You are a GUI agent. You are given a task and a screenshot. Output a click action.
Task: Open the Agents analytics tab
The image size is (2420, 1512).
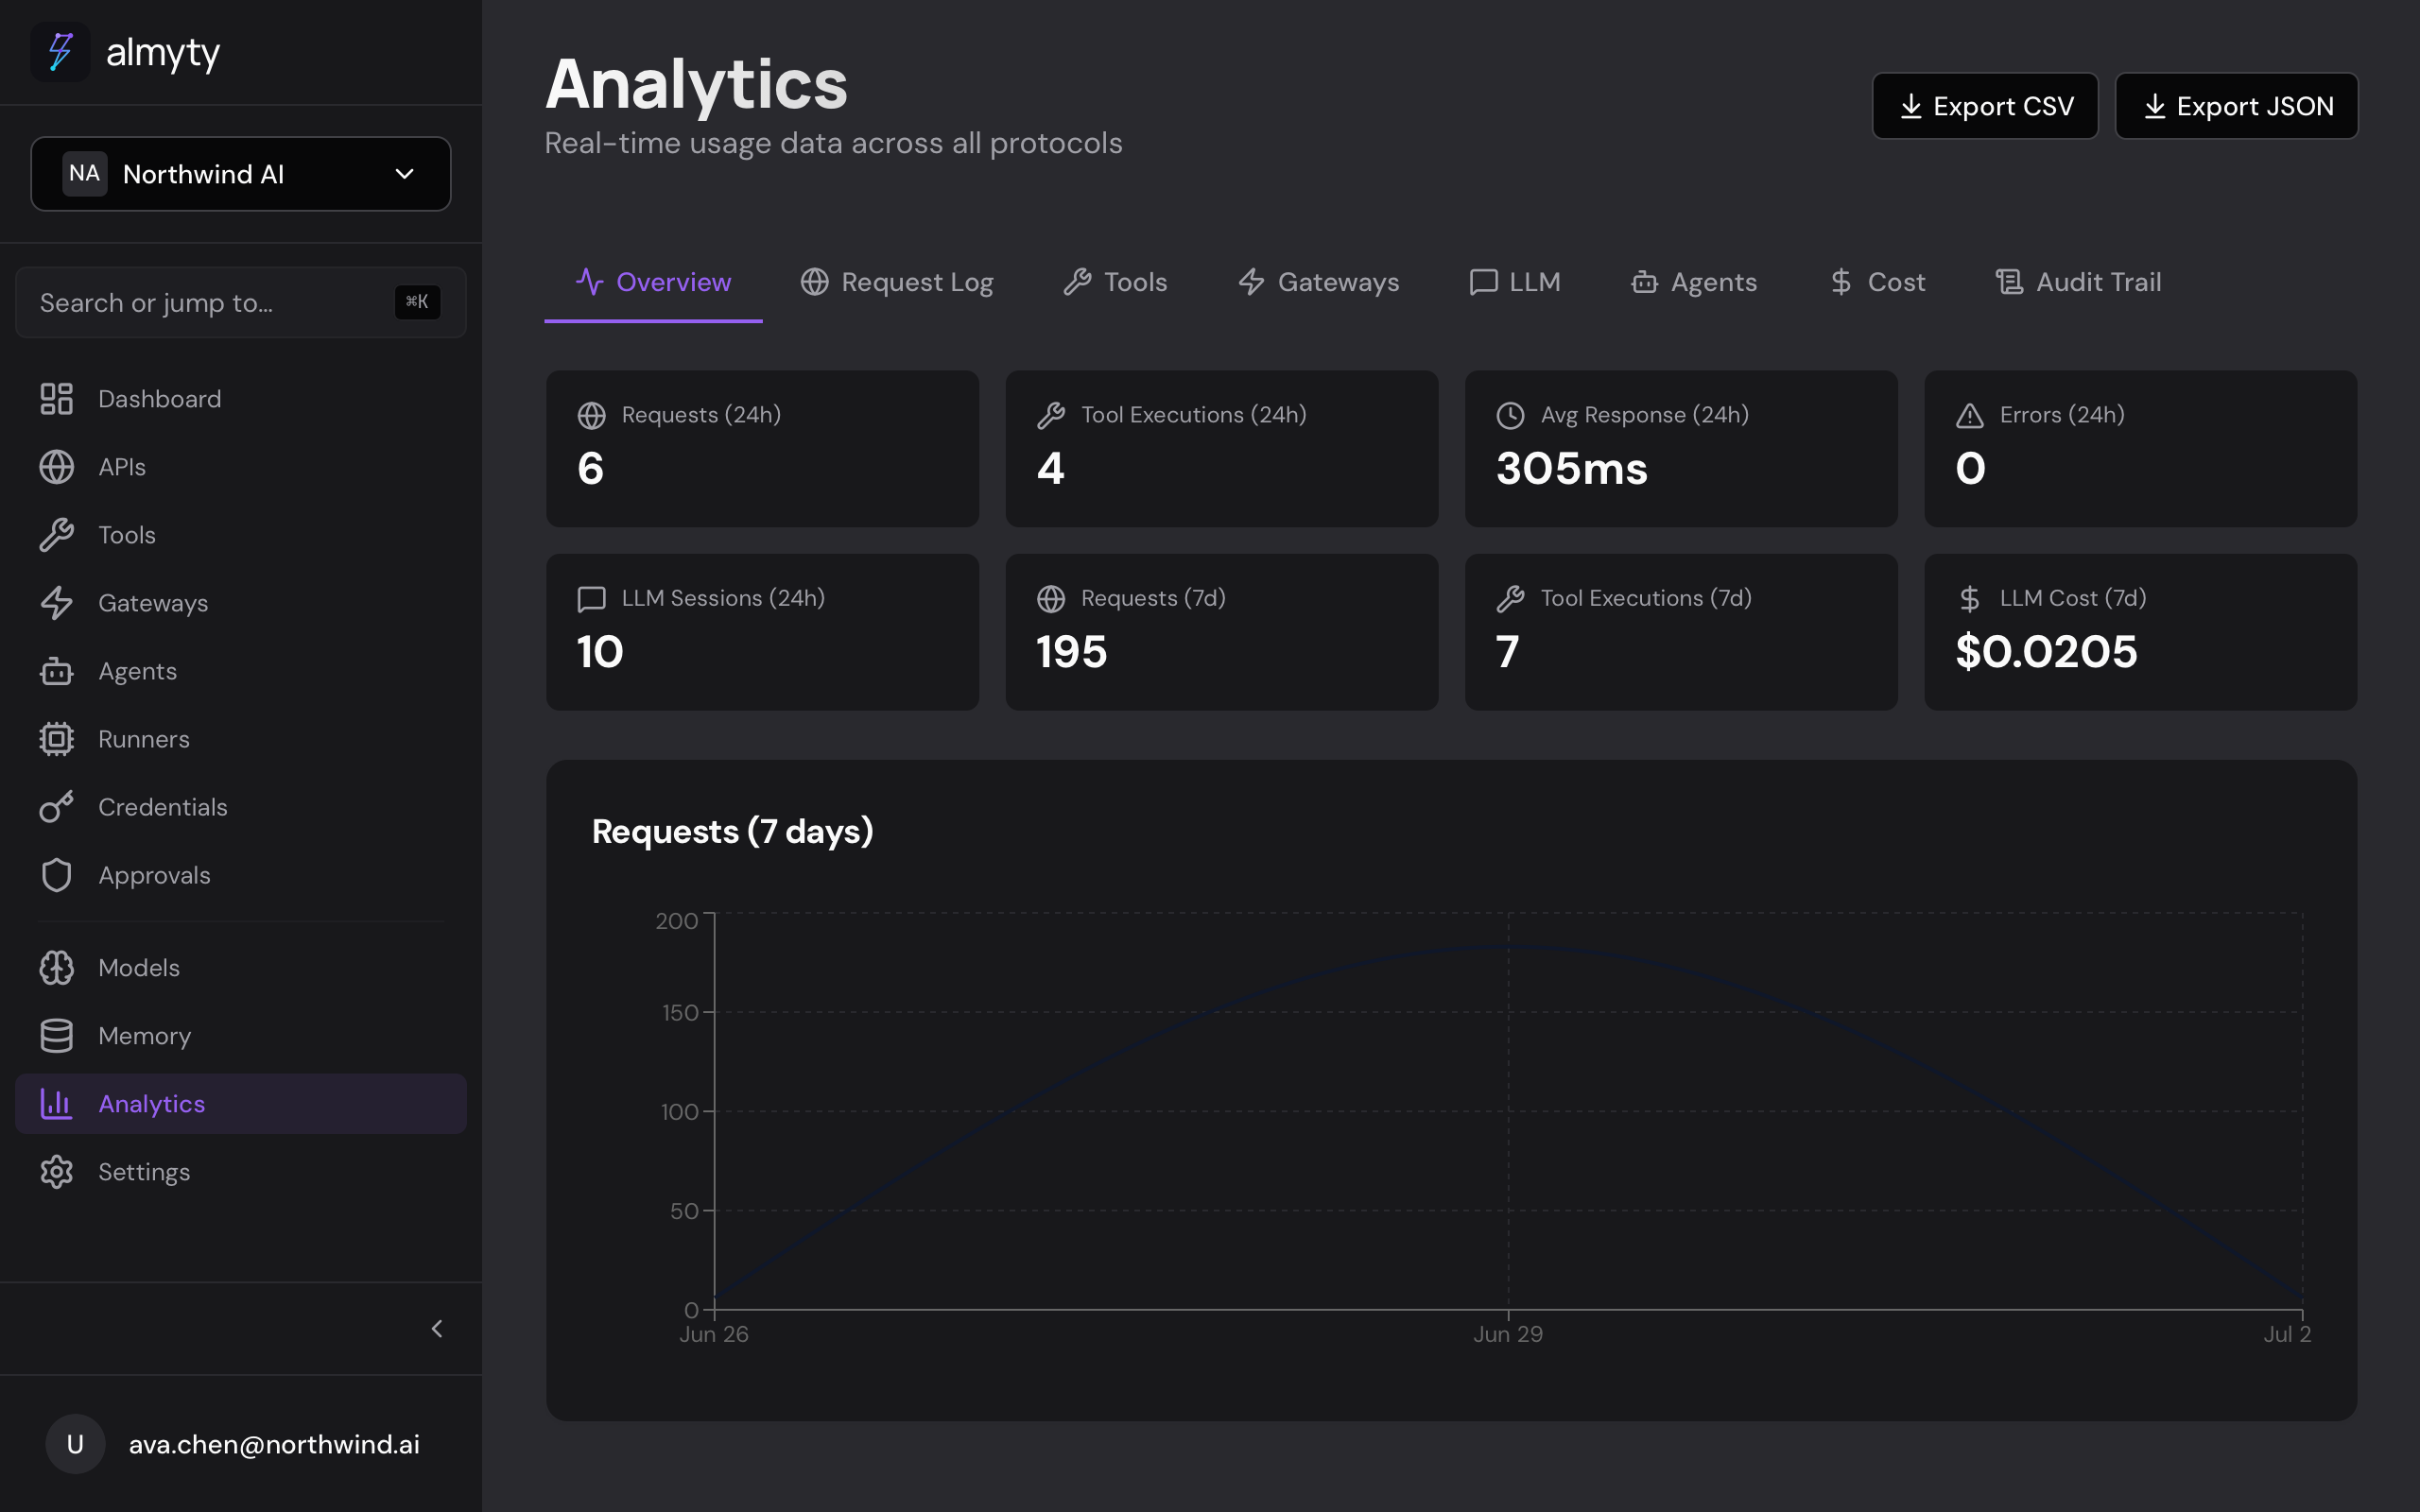click(x=1694, y=283)
